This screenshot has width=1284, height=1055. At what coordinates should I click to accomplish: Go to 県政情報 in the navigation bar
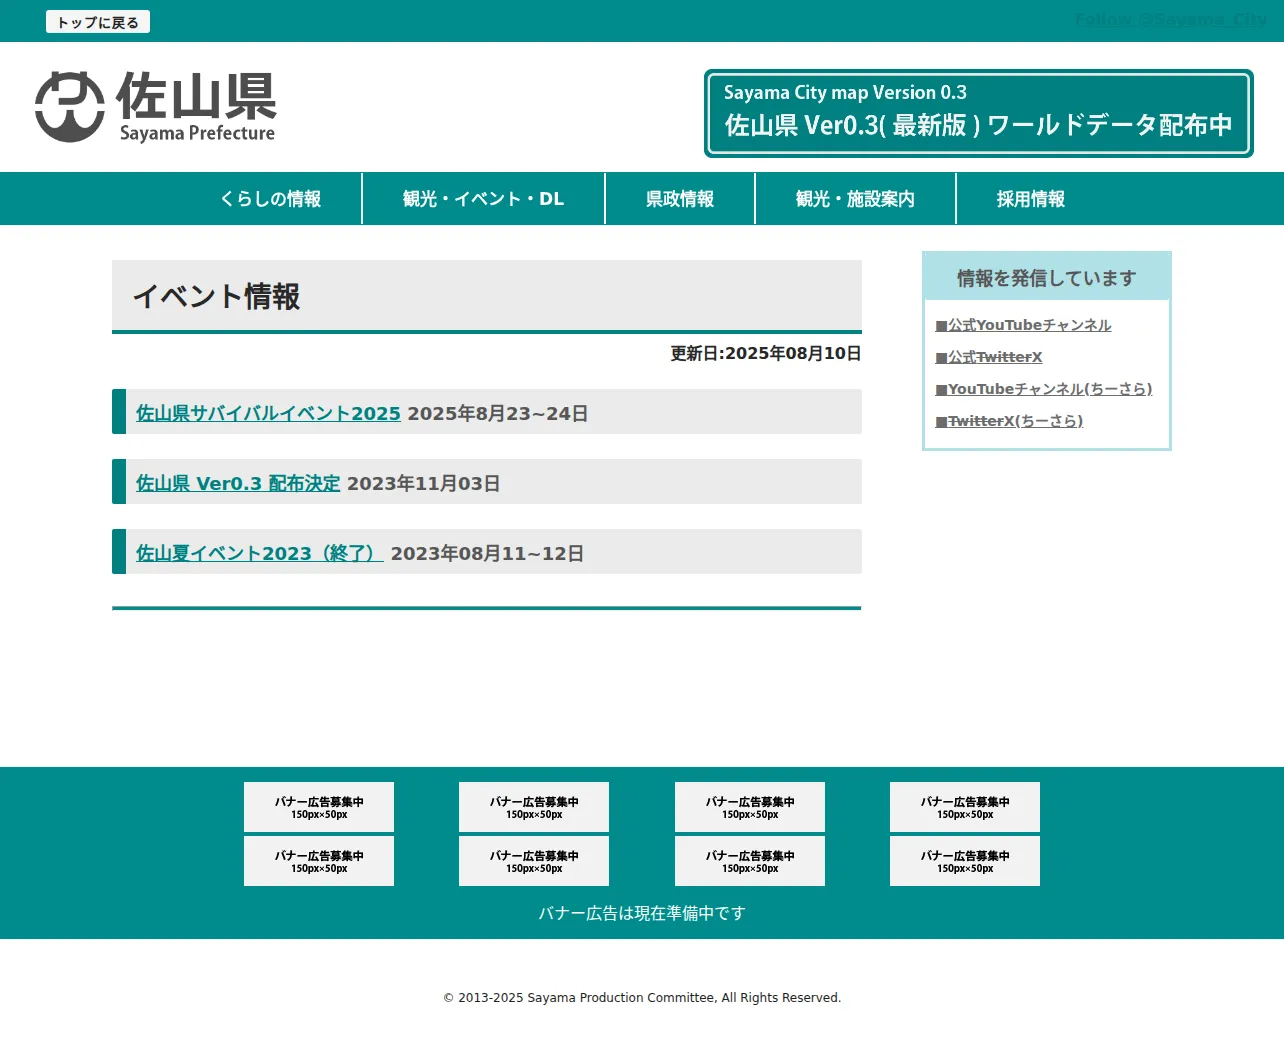click(x=680, y=199)
